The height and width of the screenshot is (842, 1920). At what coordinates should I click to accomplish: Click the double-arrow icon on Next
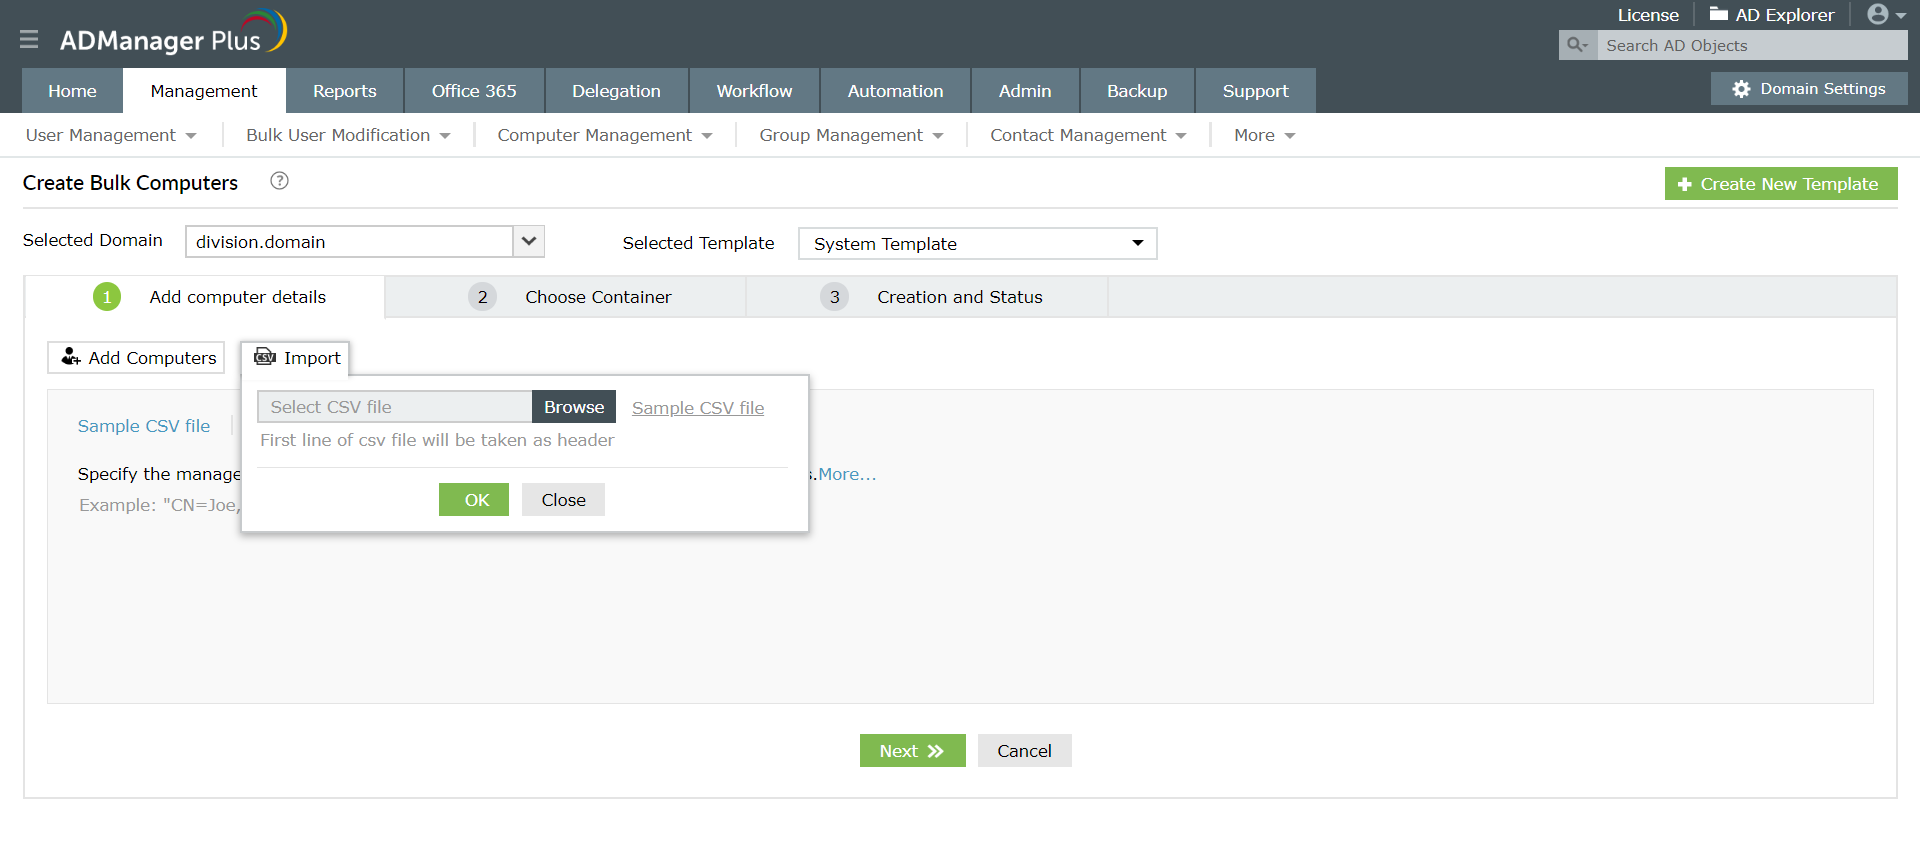[x=936, y=751]
